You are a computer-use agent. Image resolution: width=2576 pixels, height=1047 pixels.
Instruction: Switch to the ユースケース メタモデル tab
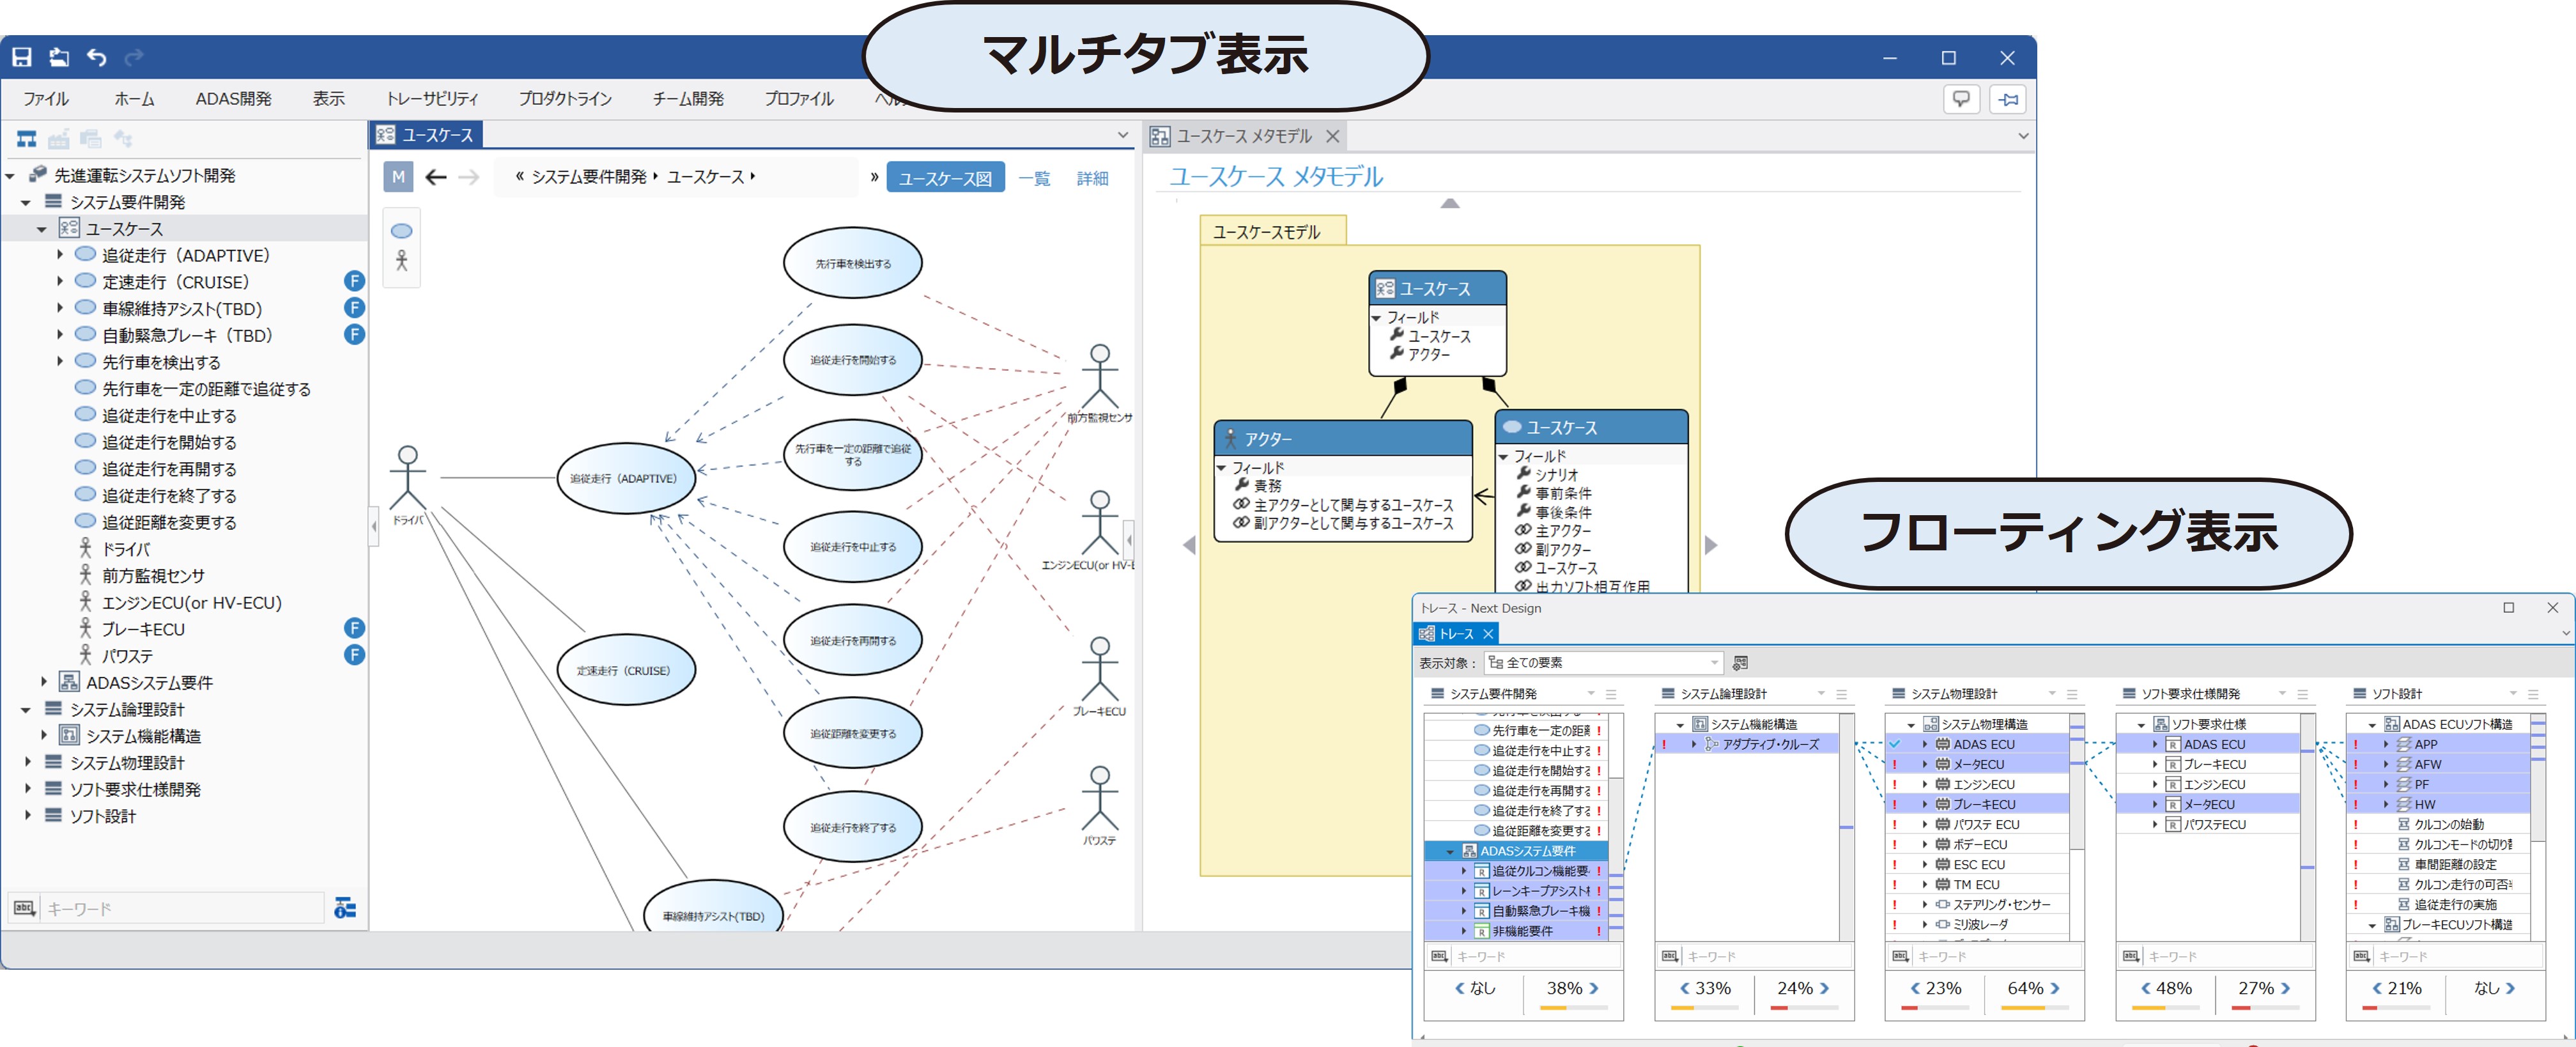coord(1243,136)
